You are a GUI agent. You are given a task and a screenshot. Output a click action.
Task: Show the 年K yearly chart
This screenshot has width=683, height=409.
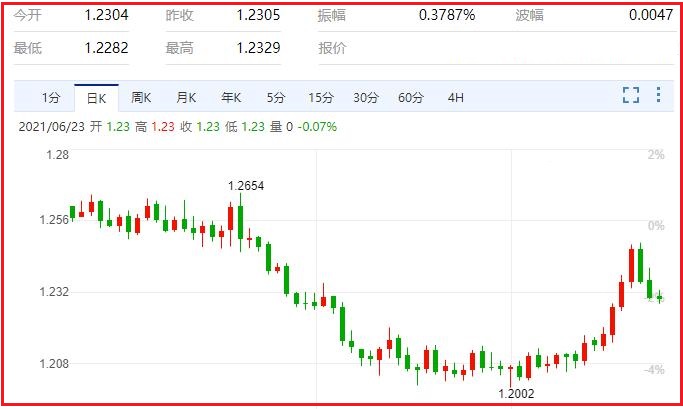click(231, 98)
